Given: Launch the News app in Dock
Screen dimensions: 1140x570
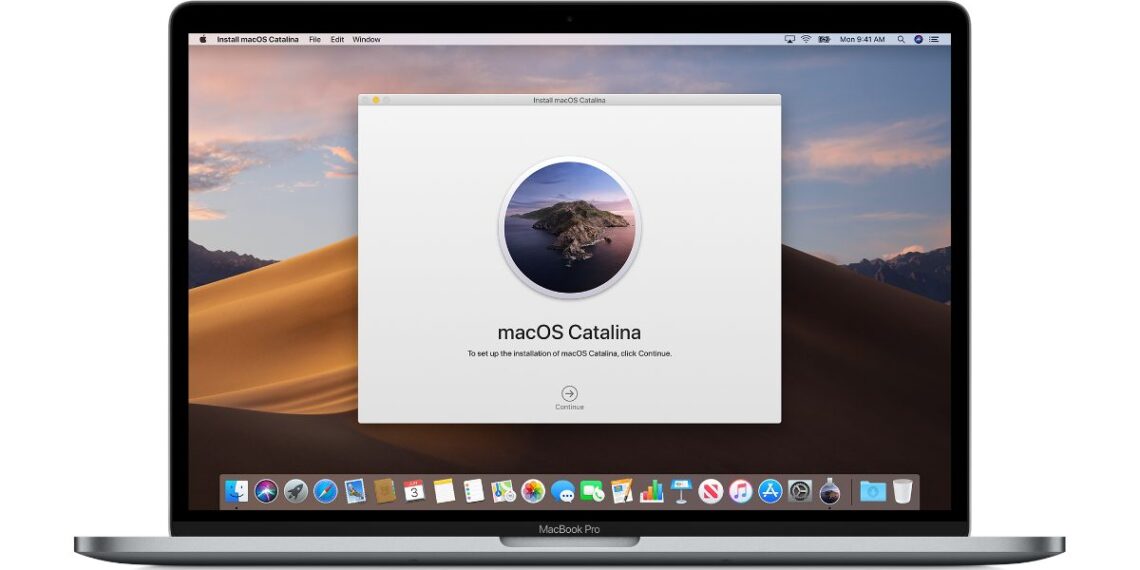Looking at the screenshot, I should [x=711, y=491].
